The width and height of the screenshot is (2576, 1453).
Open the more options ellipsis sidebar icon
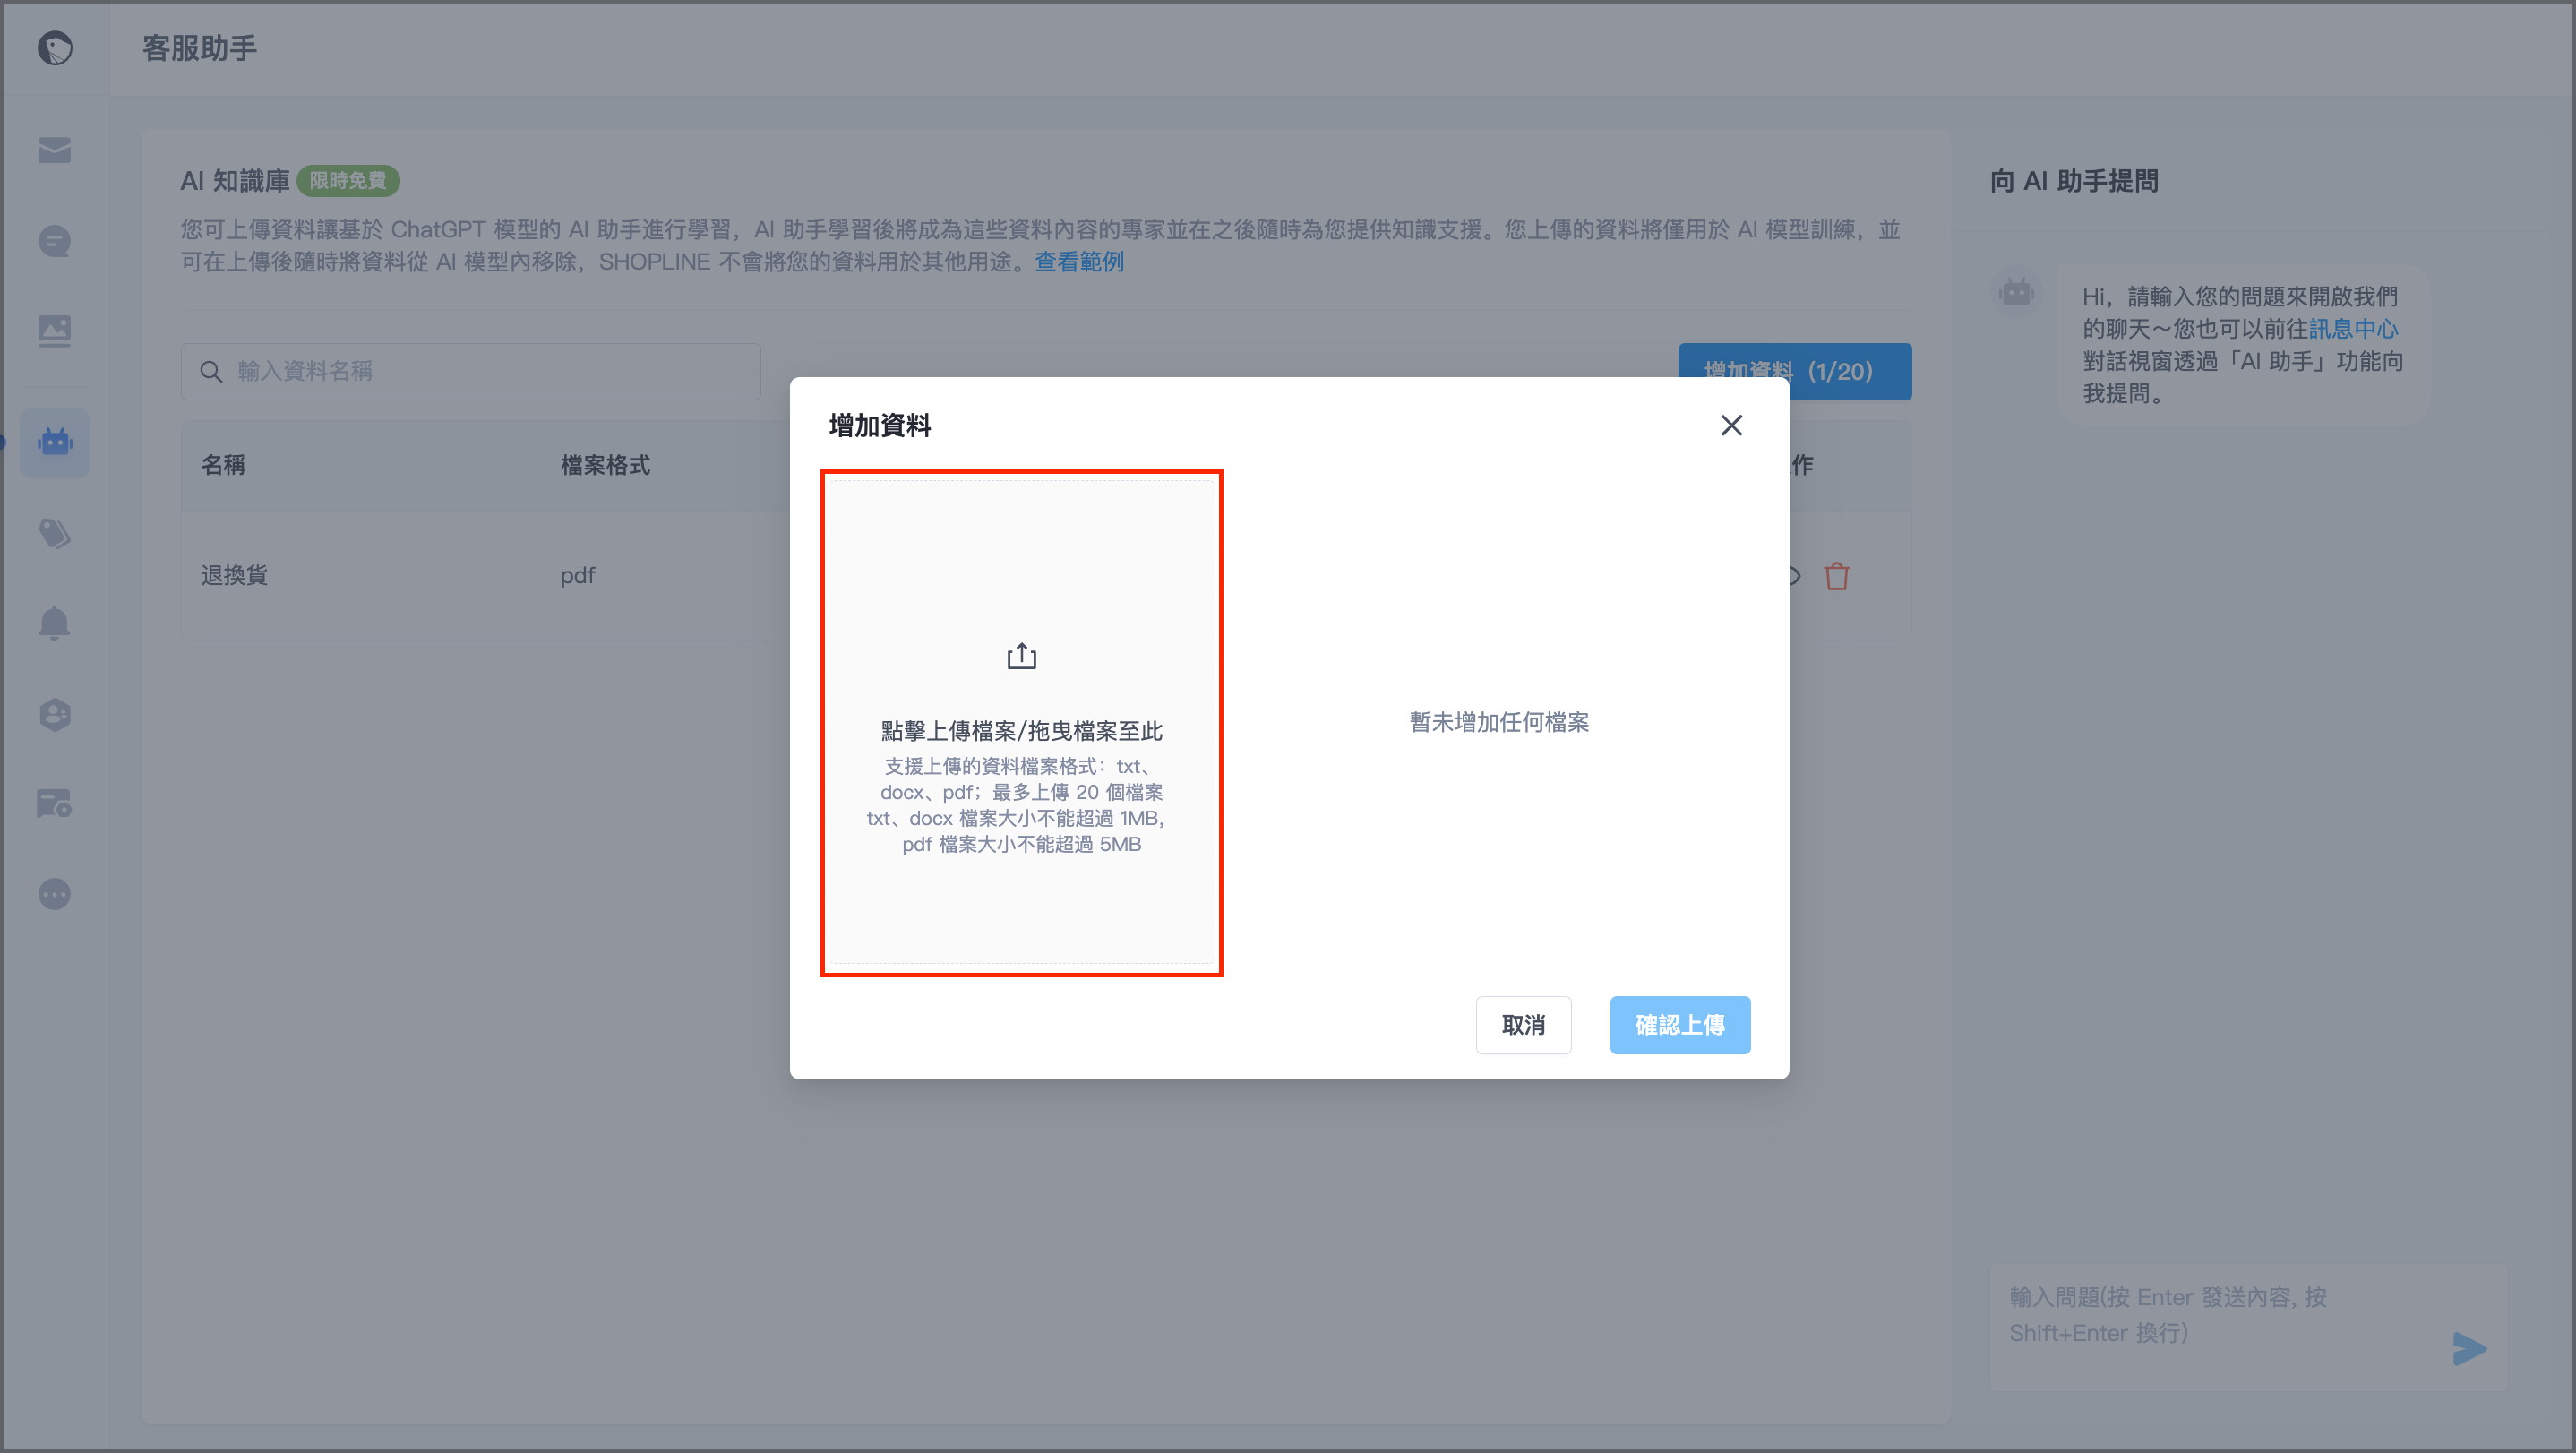point(55,894)
